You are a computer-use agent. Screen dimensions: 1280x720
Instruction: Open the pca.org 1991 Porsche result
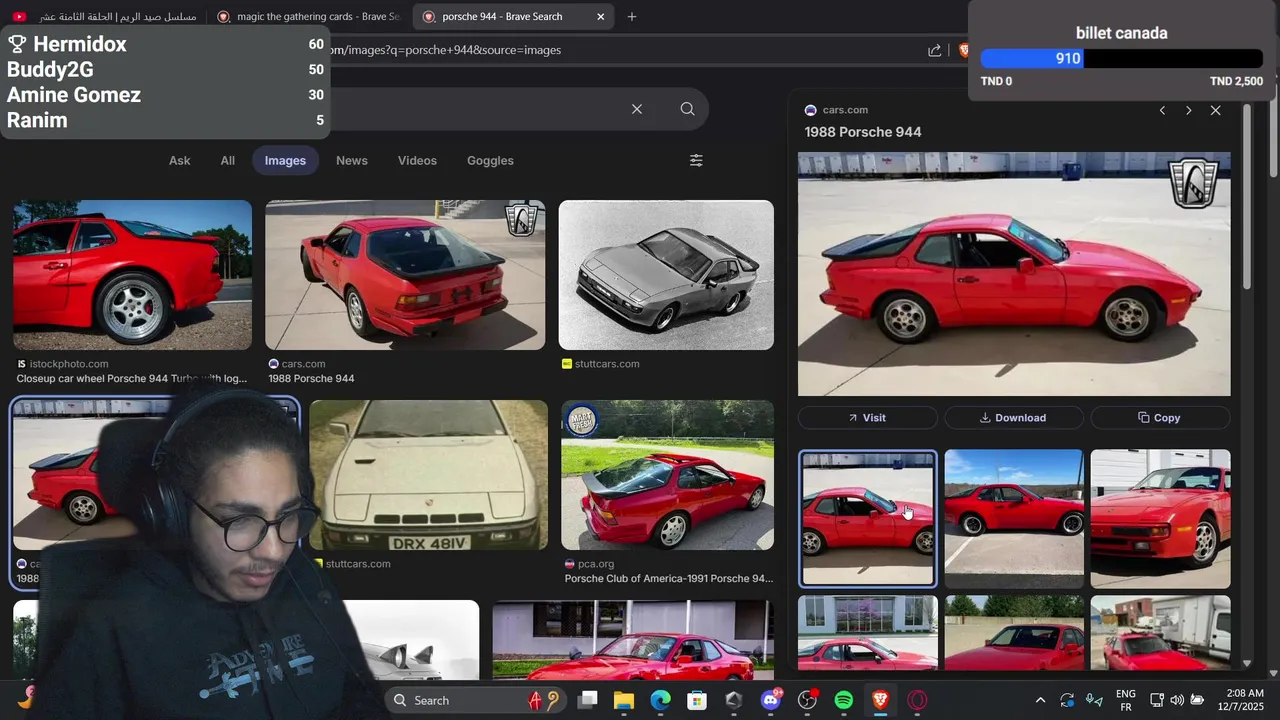point(667,475)
